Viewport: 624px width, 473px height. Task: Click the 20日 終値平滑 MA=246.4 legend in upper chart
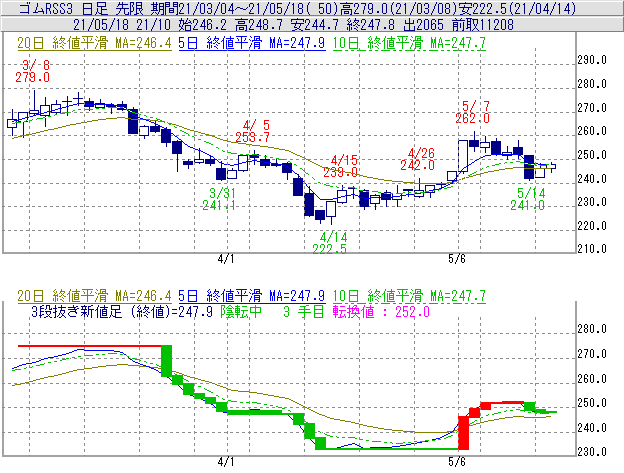pyautogui.click(x=94, y=43)
